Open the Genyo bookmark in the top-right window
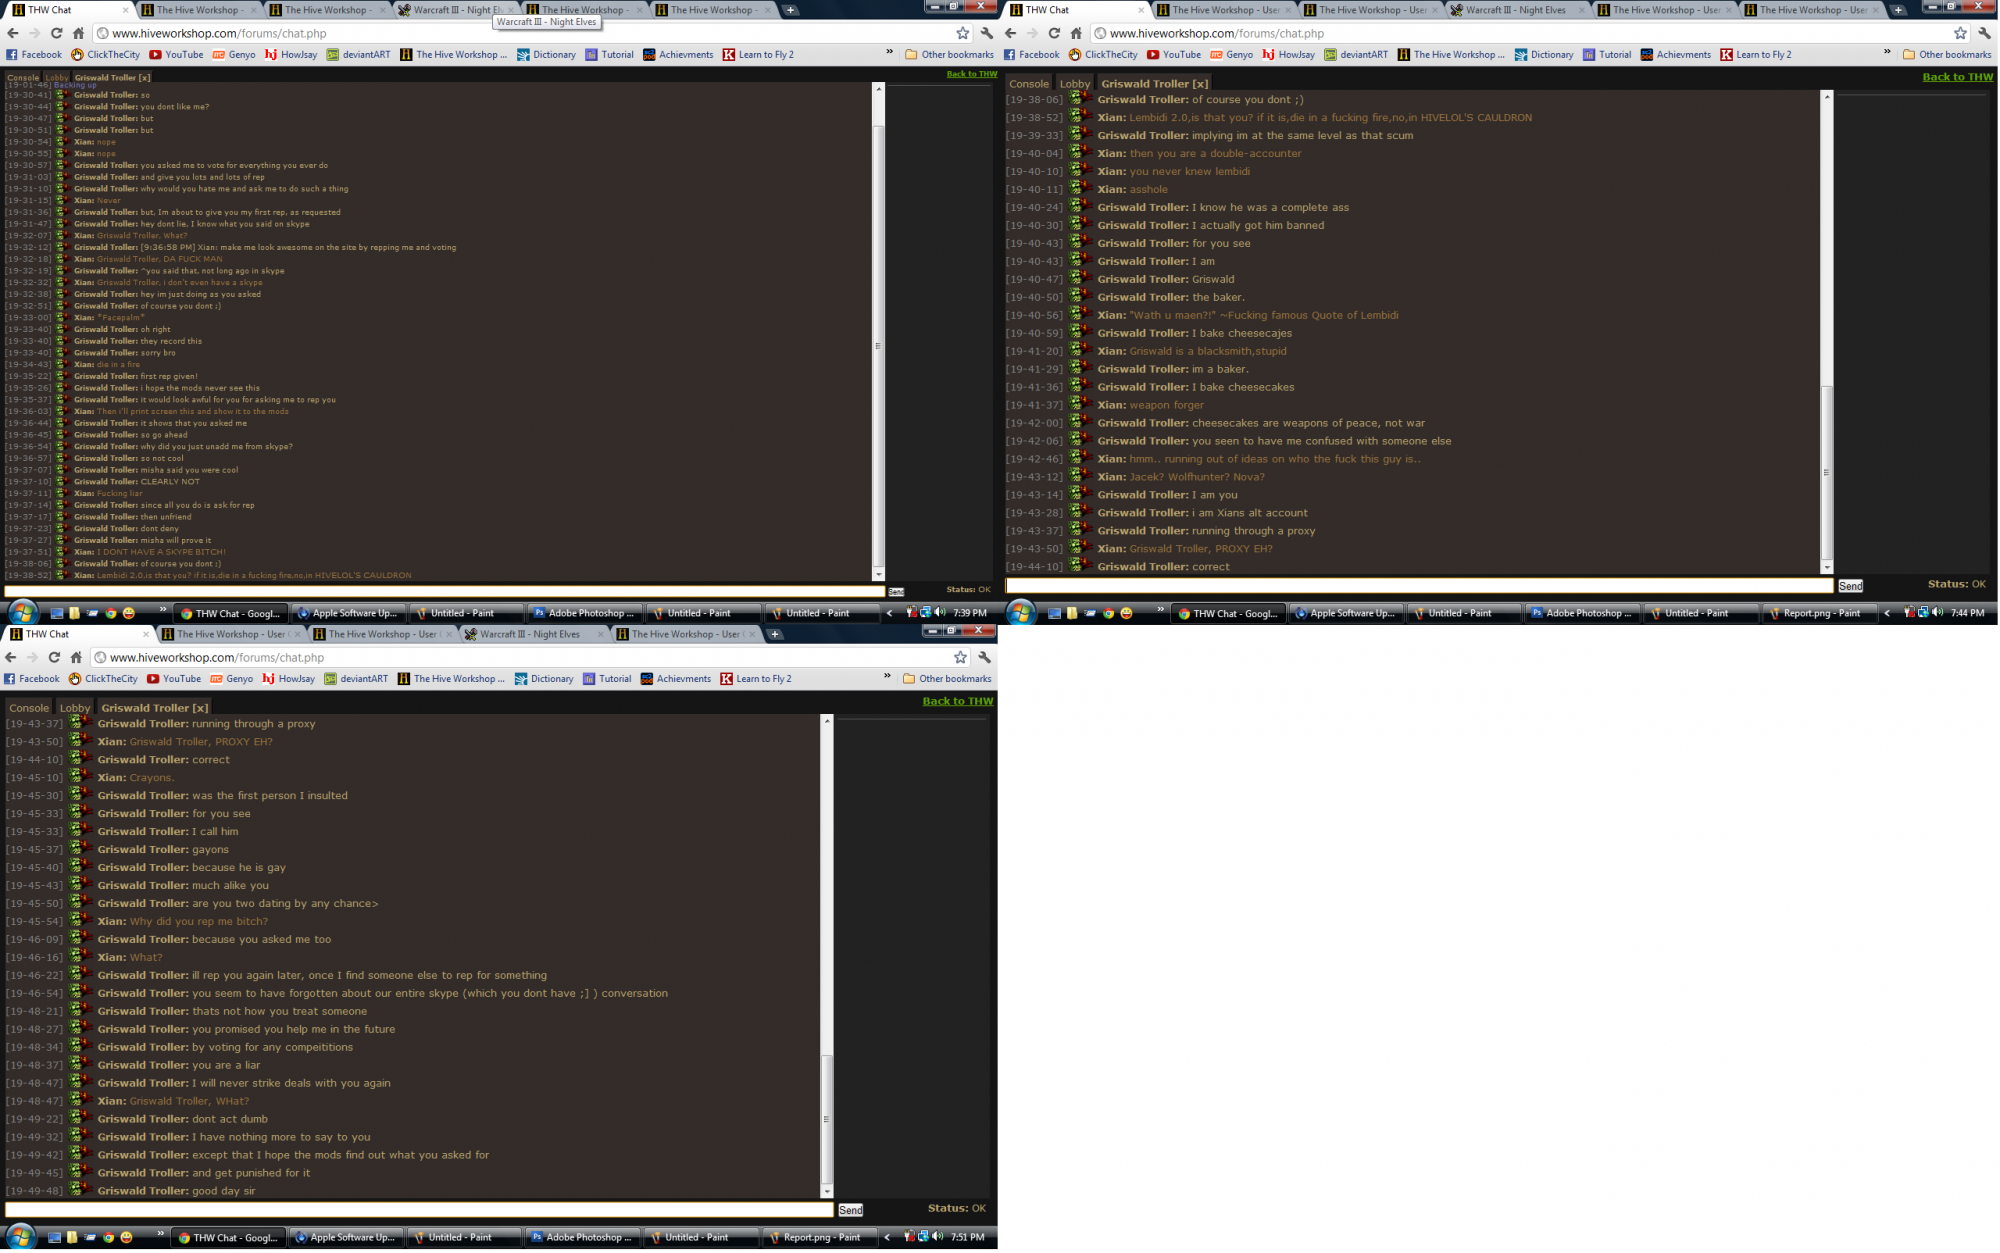 coord(1231,55)
